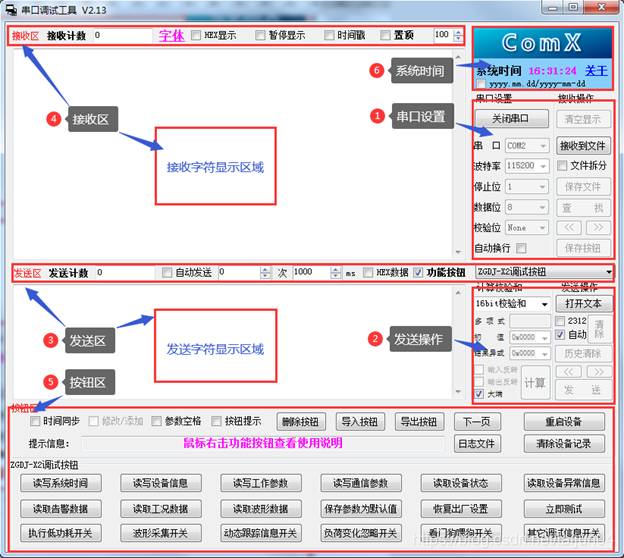Click the 读取波形数据 button

[261, 509]
